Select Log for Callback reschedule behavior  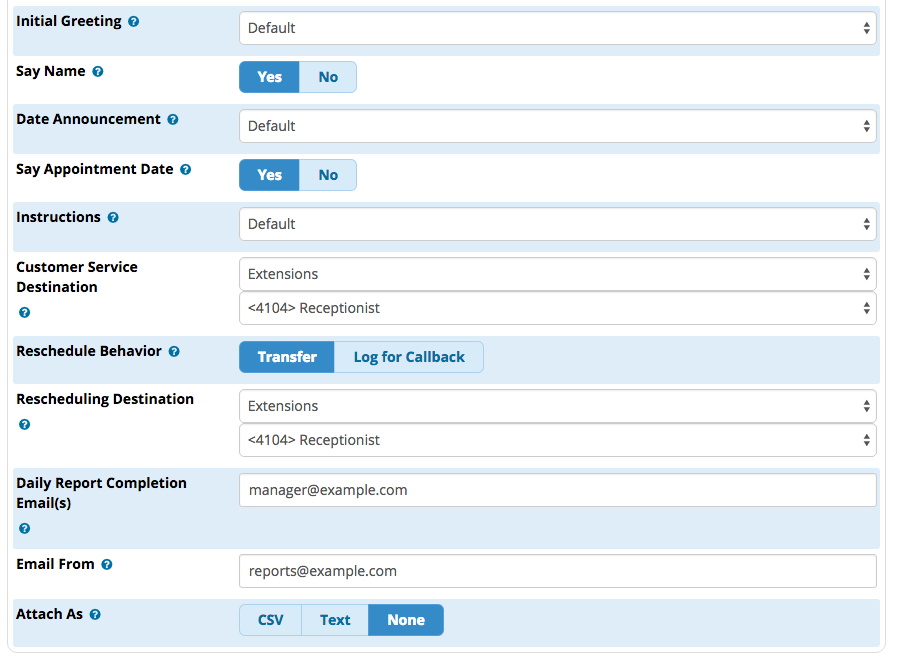[x=409, y=357]
